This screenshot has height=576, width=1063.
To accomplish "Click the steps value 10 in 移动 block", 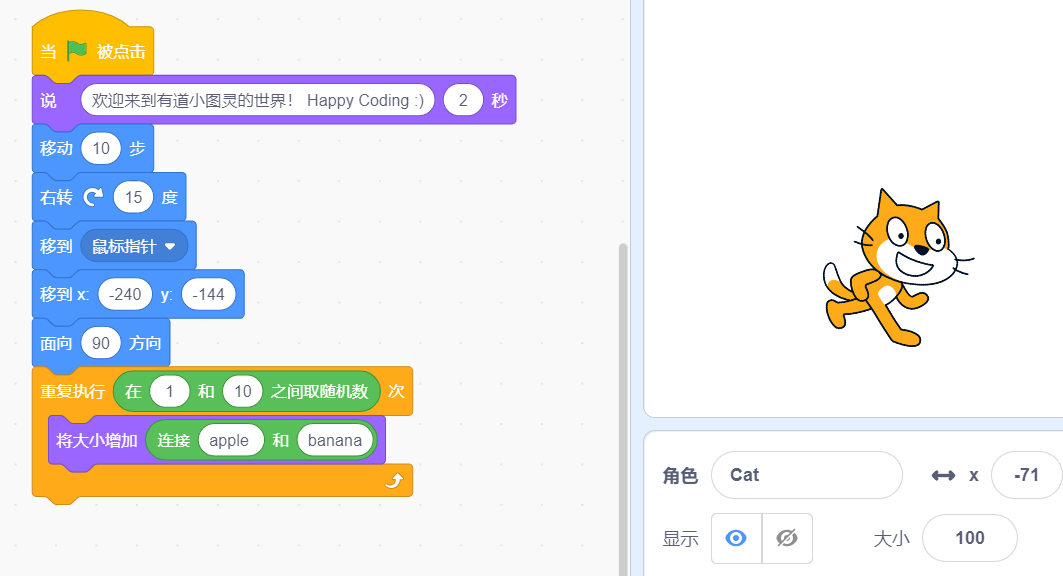I will point(101,148).
